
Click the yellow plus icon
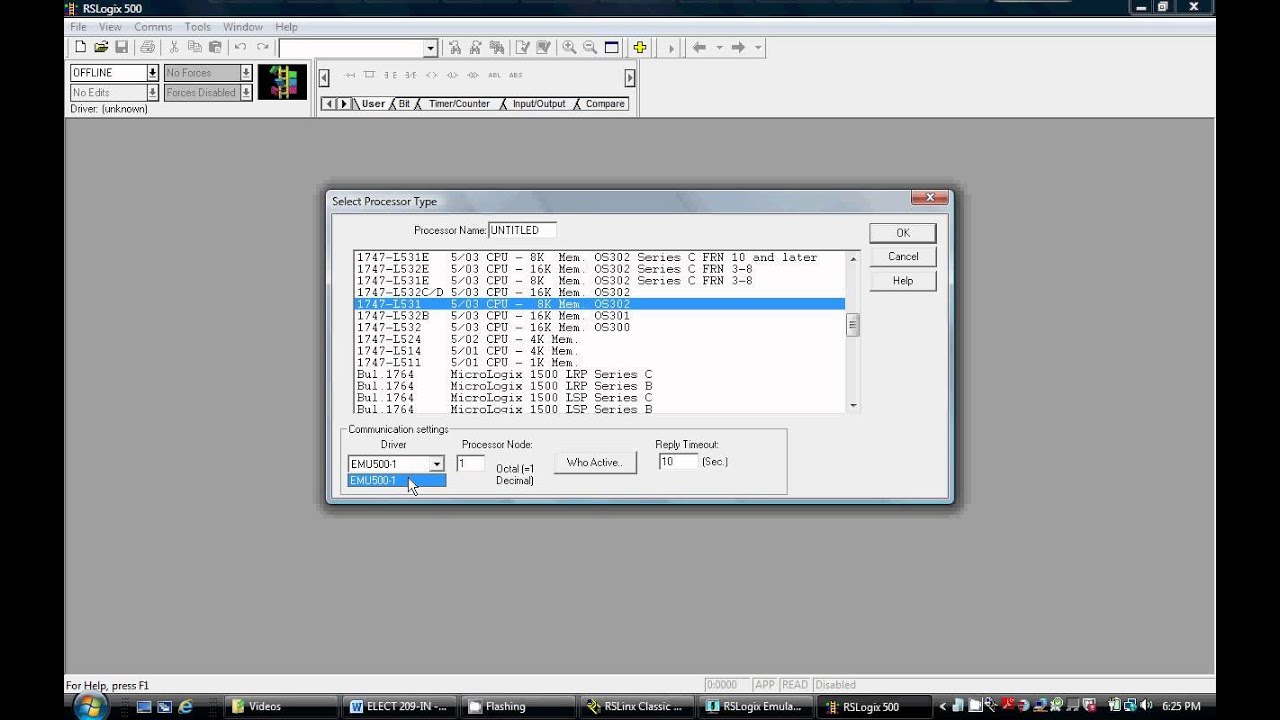(x=640, y=47)
